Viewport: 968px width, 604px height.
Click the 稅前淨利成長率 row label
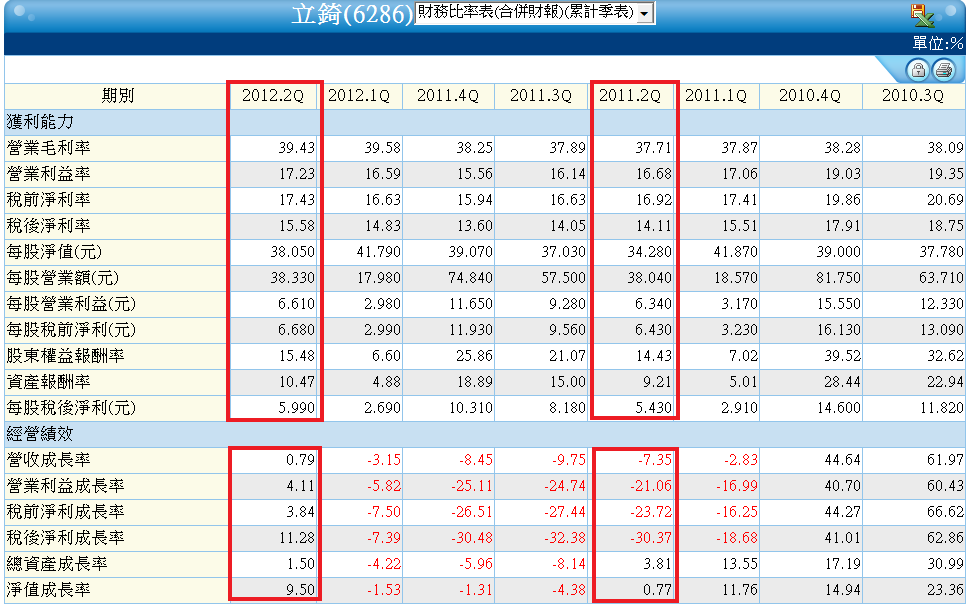point(65,511)
